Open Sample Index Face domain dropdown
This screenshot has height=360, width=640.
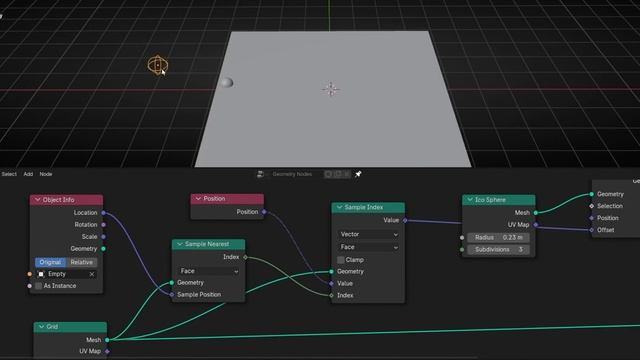coord(369,247)
